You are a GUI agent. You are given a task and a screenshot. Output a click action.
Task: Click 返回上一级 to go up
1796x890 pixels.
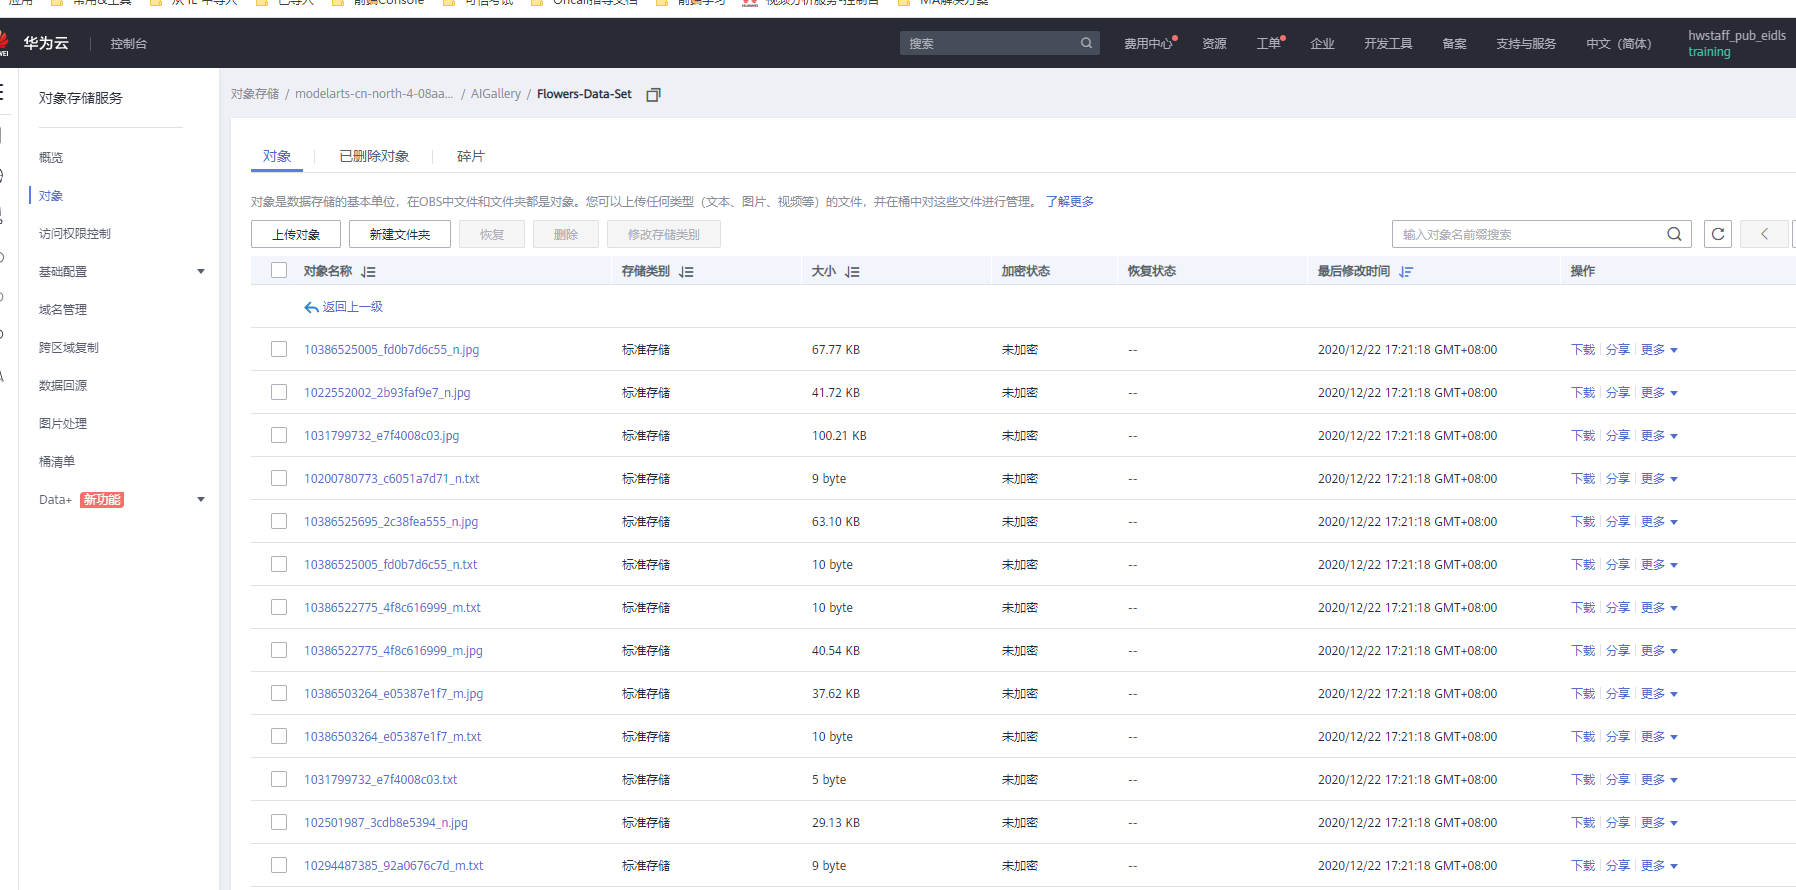tap(352, 307)
